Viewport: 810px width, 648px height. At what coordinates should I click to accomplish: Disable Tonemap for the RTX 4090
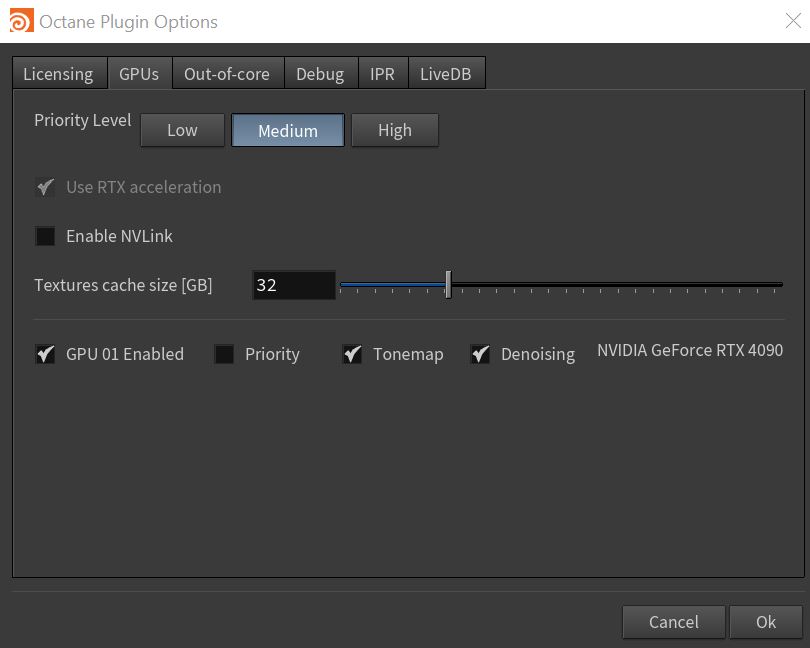tap(352, 354)
